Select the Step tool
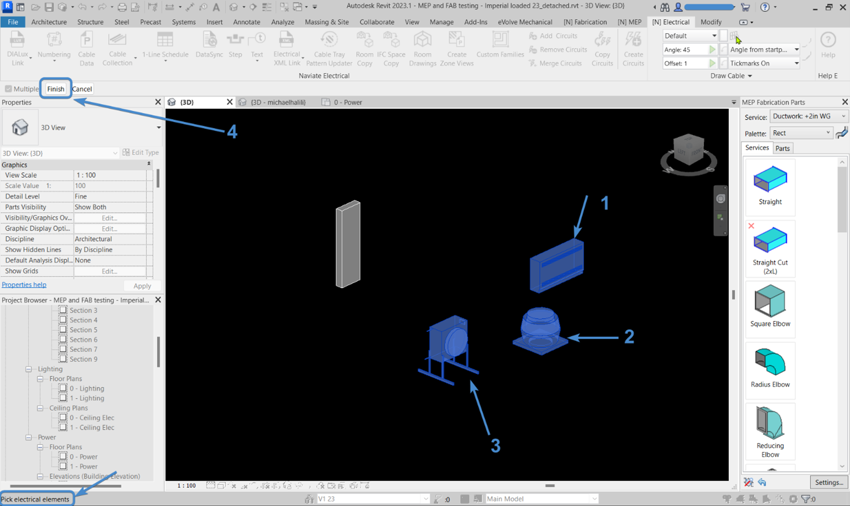This screenshot has width=850, height=506. [235, 46]
